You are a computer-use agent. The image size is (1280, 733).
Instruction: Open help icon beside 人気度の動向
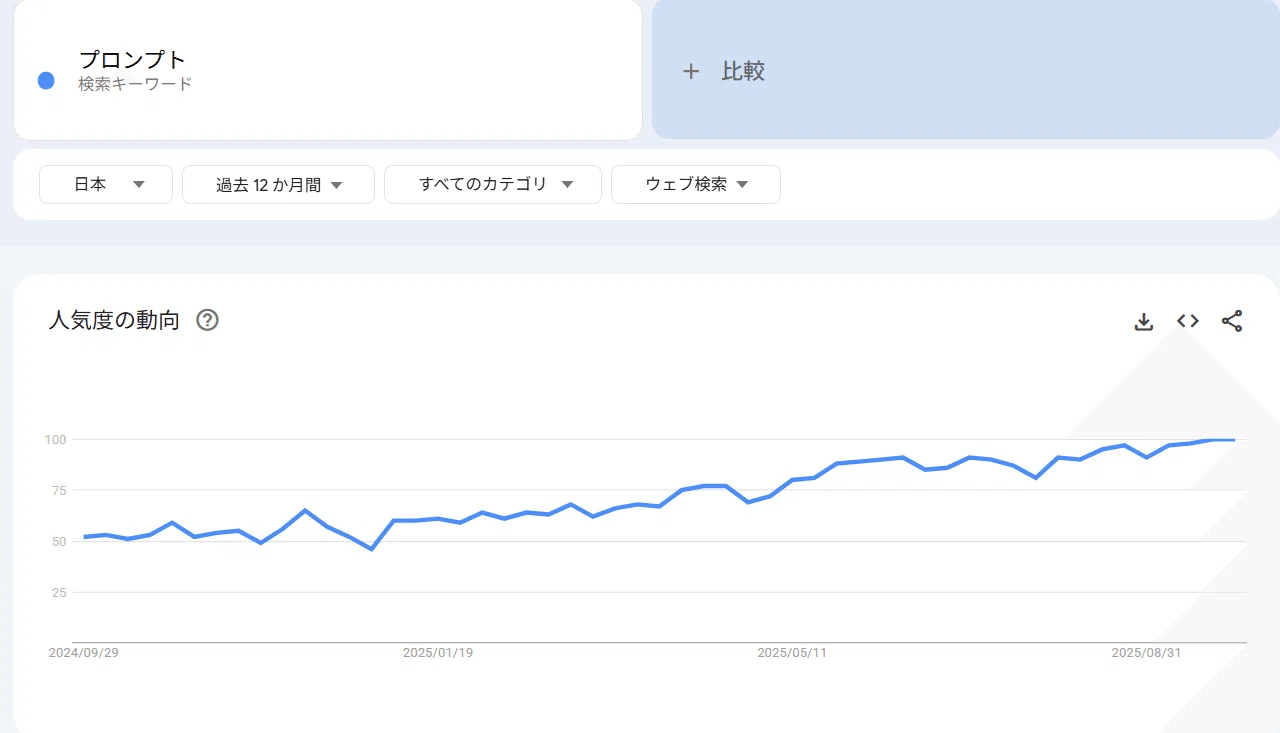207,320
